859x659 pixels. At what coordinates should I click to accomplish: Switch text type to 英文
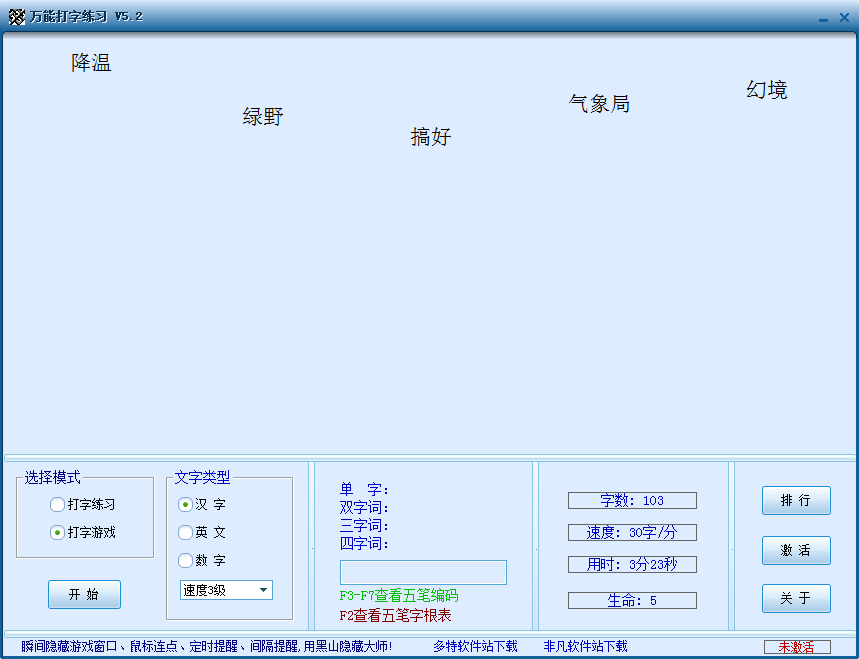pyautogui.click(x=186, y=533)
